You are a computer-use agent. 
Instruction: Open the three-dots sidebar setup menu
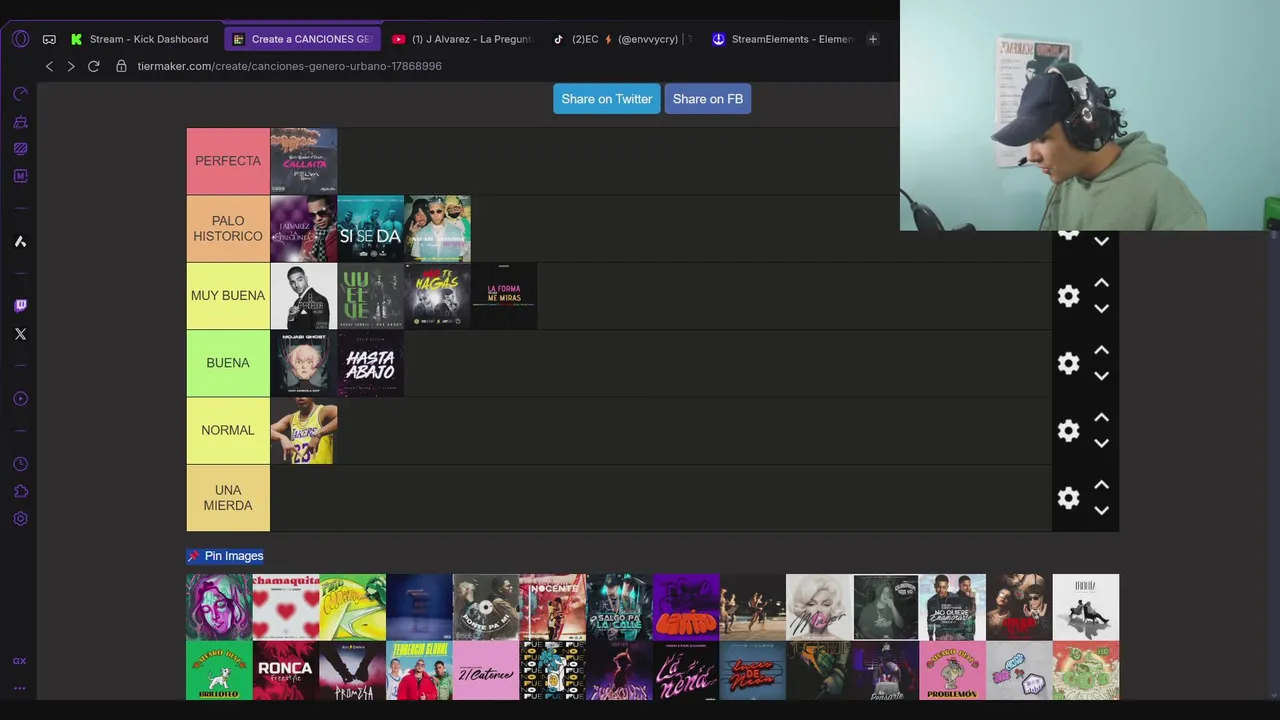[19, 688]
